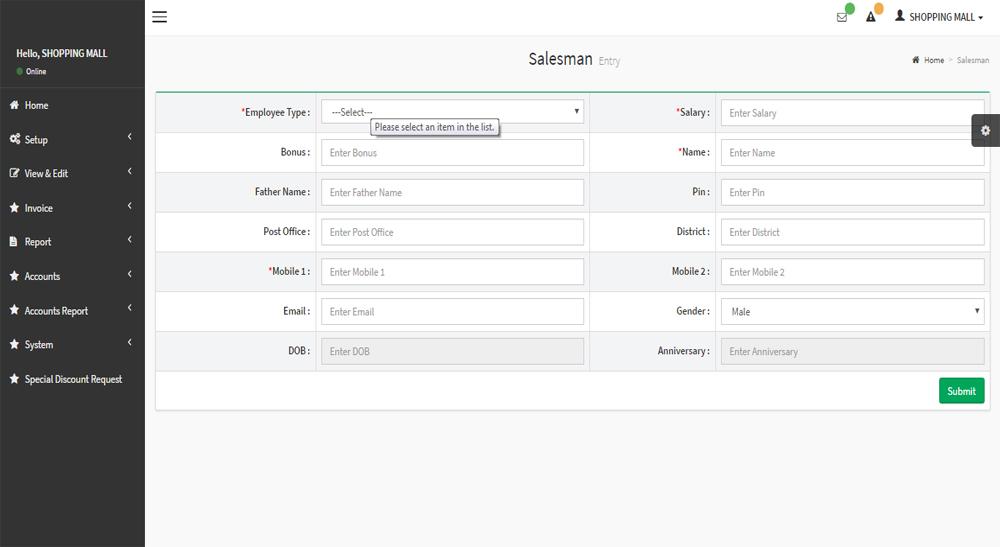This screenshot has height=547, width=1000.
Task: Focus the Enter Salary field
Action: (853, 113)
